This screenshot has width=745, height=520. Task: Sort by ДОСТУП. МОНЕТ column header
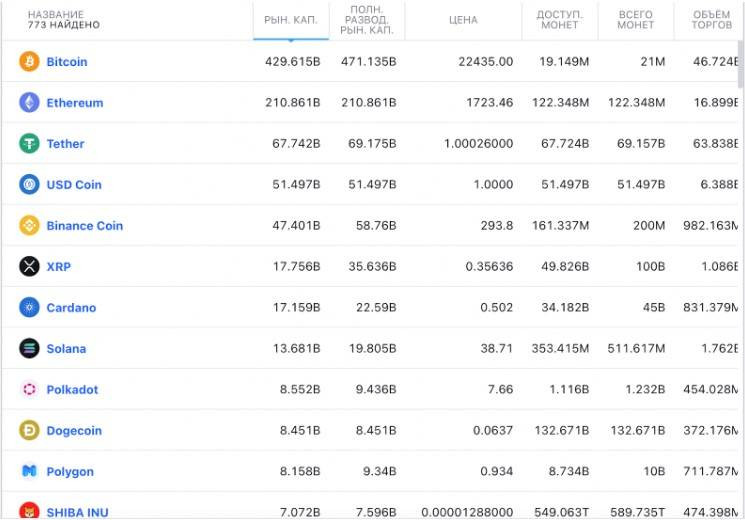pos(560,20)
